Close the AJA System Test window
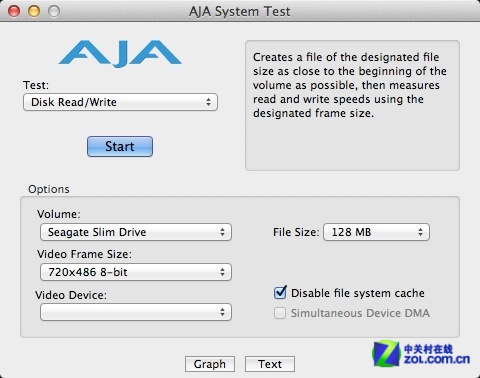 click(14, 11)
